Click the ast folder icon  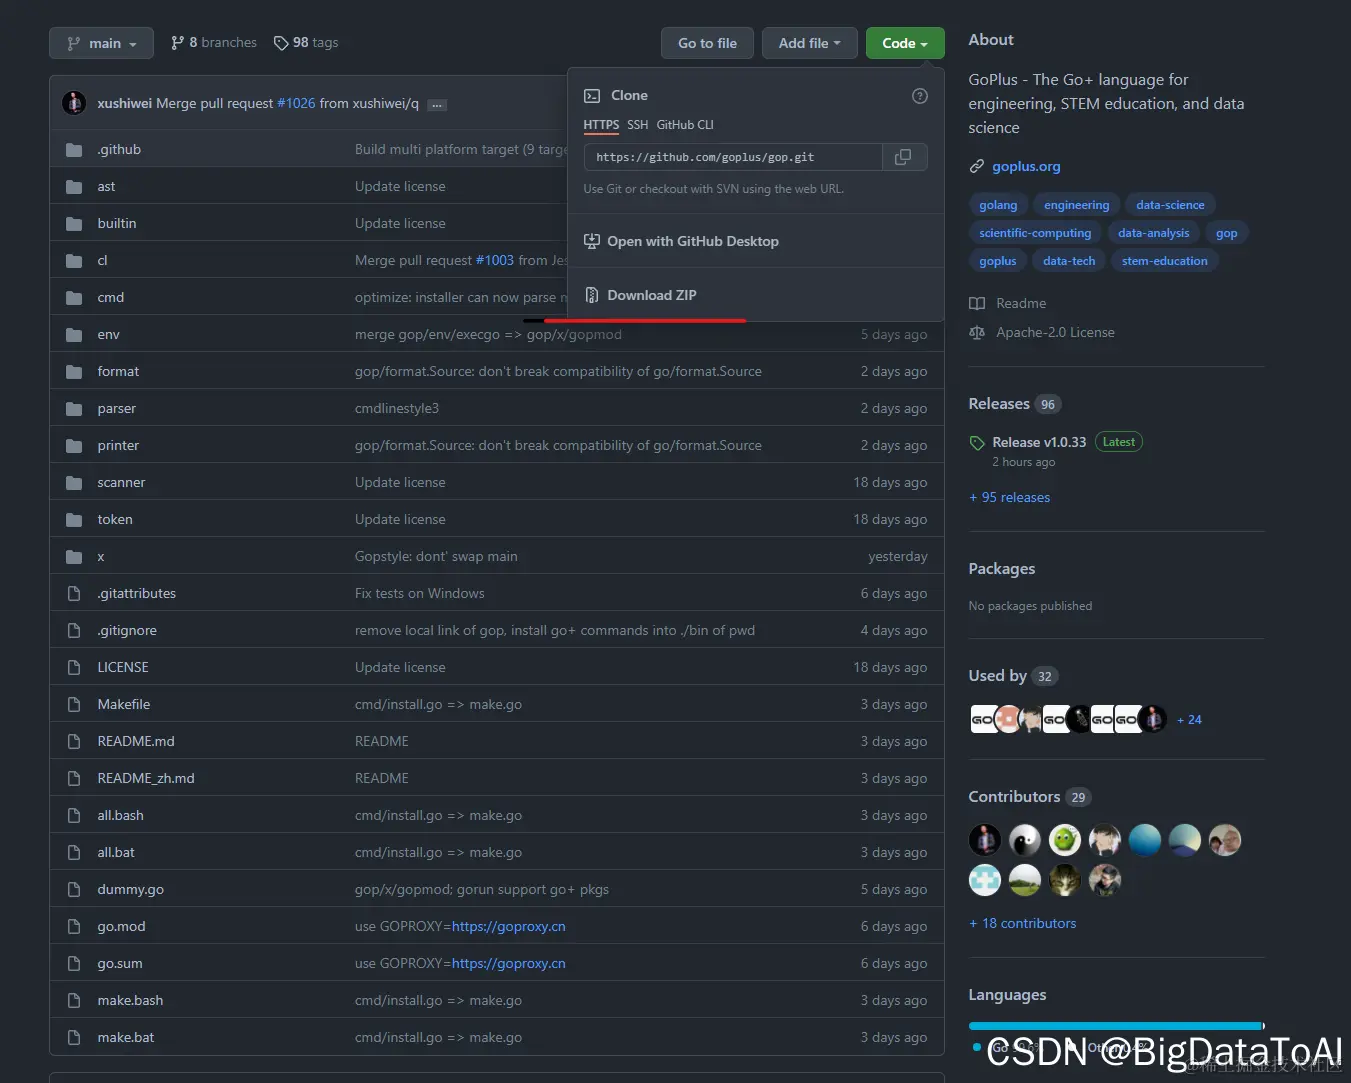[x=74, y=187]
